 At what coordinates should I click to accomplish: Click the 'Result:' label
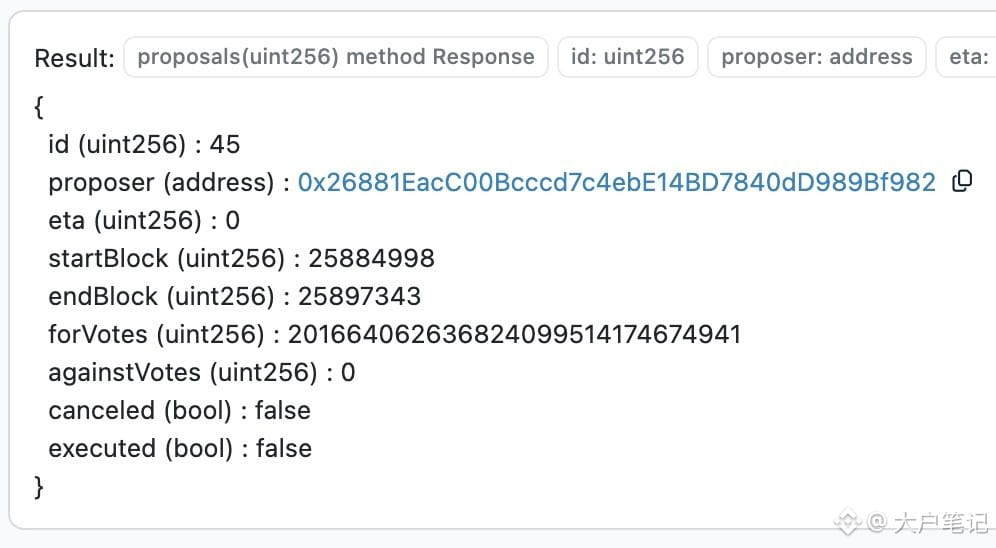(x=74, y=58)
